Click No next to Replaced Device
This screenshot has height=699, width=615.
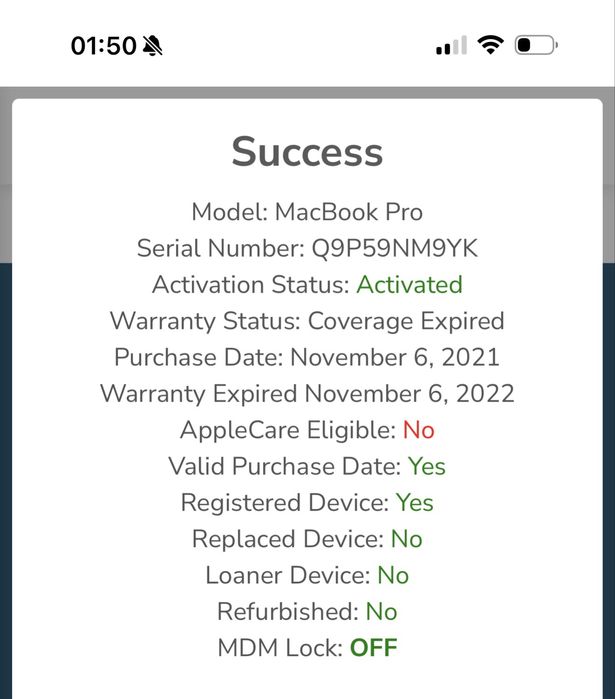pyautogui.click(x=406, y=539)
